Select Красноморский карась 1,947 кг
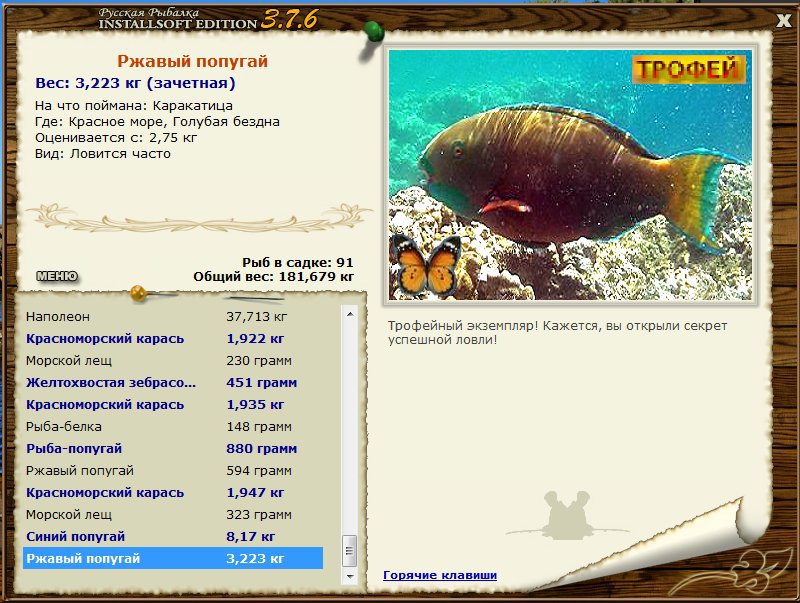Screen dimensions: 800x603 pos(173,492)
